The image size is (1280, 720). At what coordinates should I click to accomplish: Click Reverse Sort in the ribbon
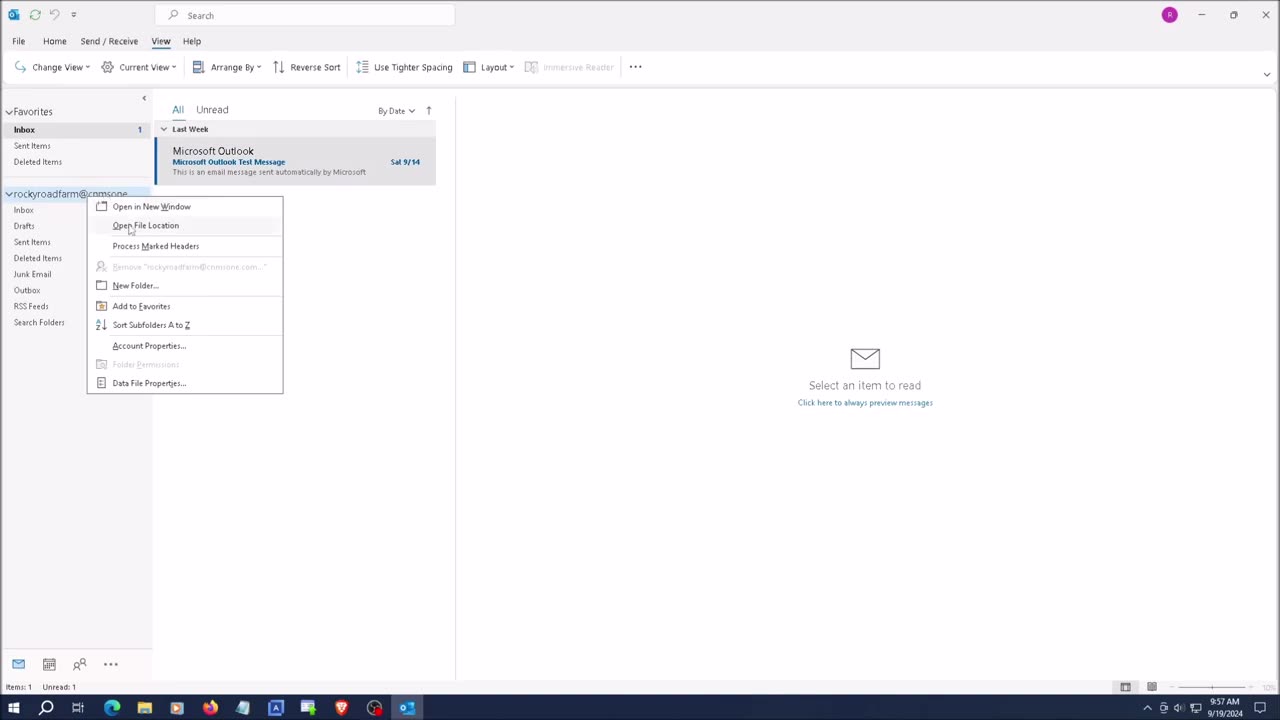point(306,67)
